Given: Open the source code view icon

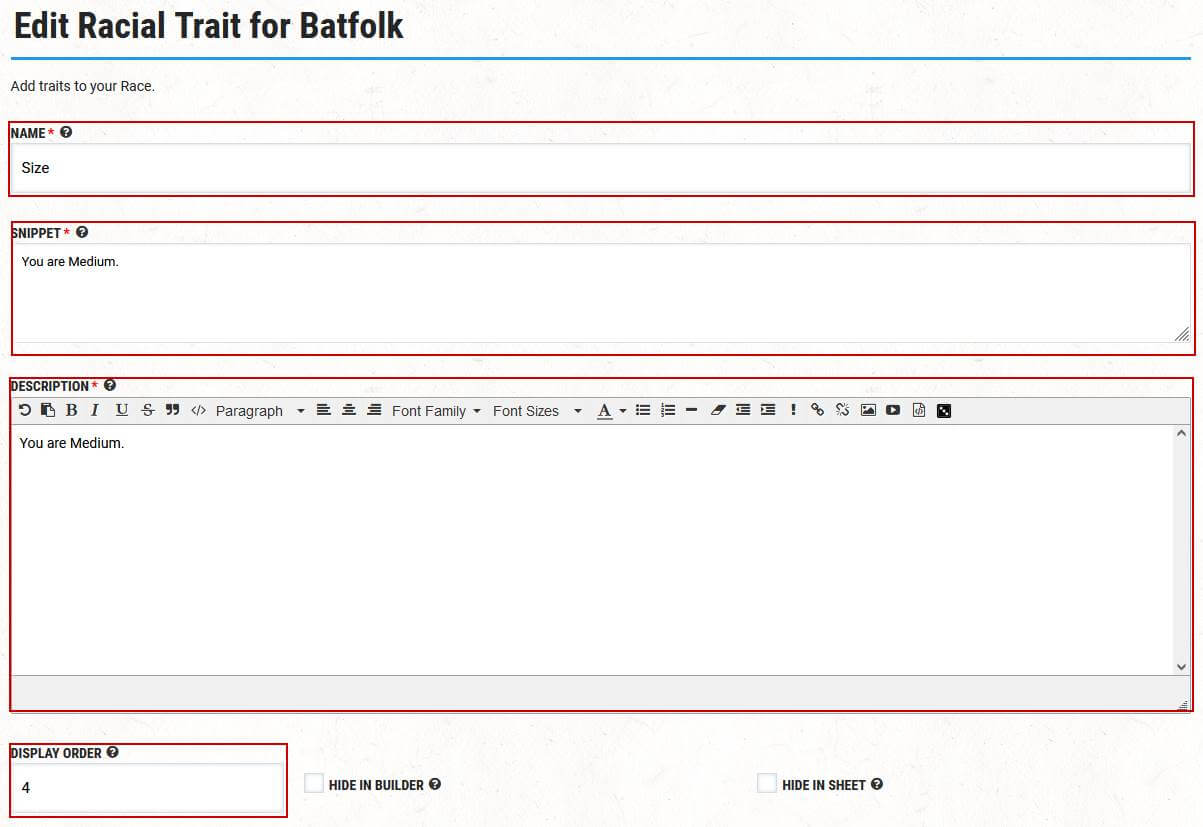Looking at the screenshot, I should 198,410.
